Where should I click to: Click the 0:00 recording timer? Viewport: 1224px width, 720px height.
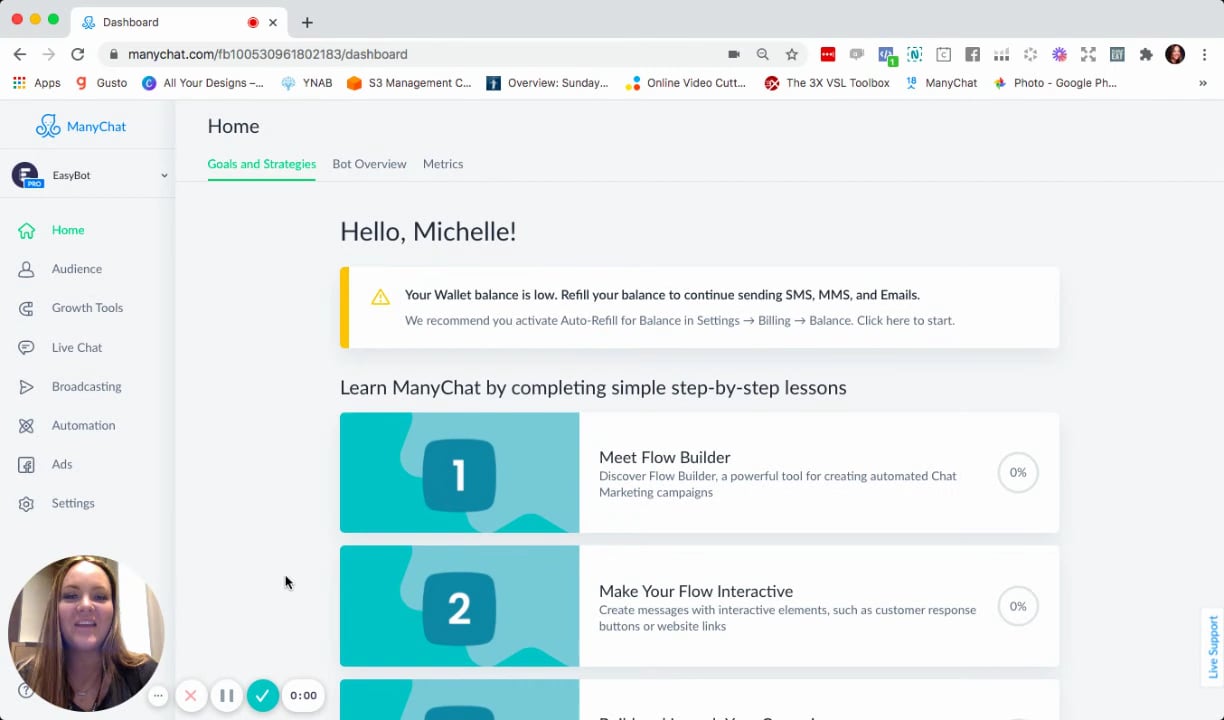(x=303, y=695)
